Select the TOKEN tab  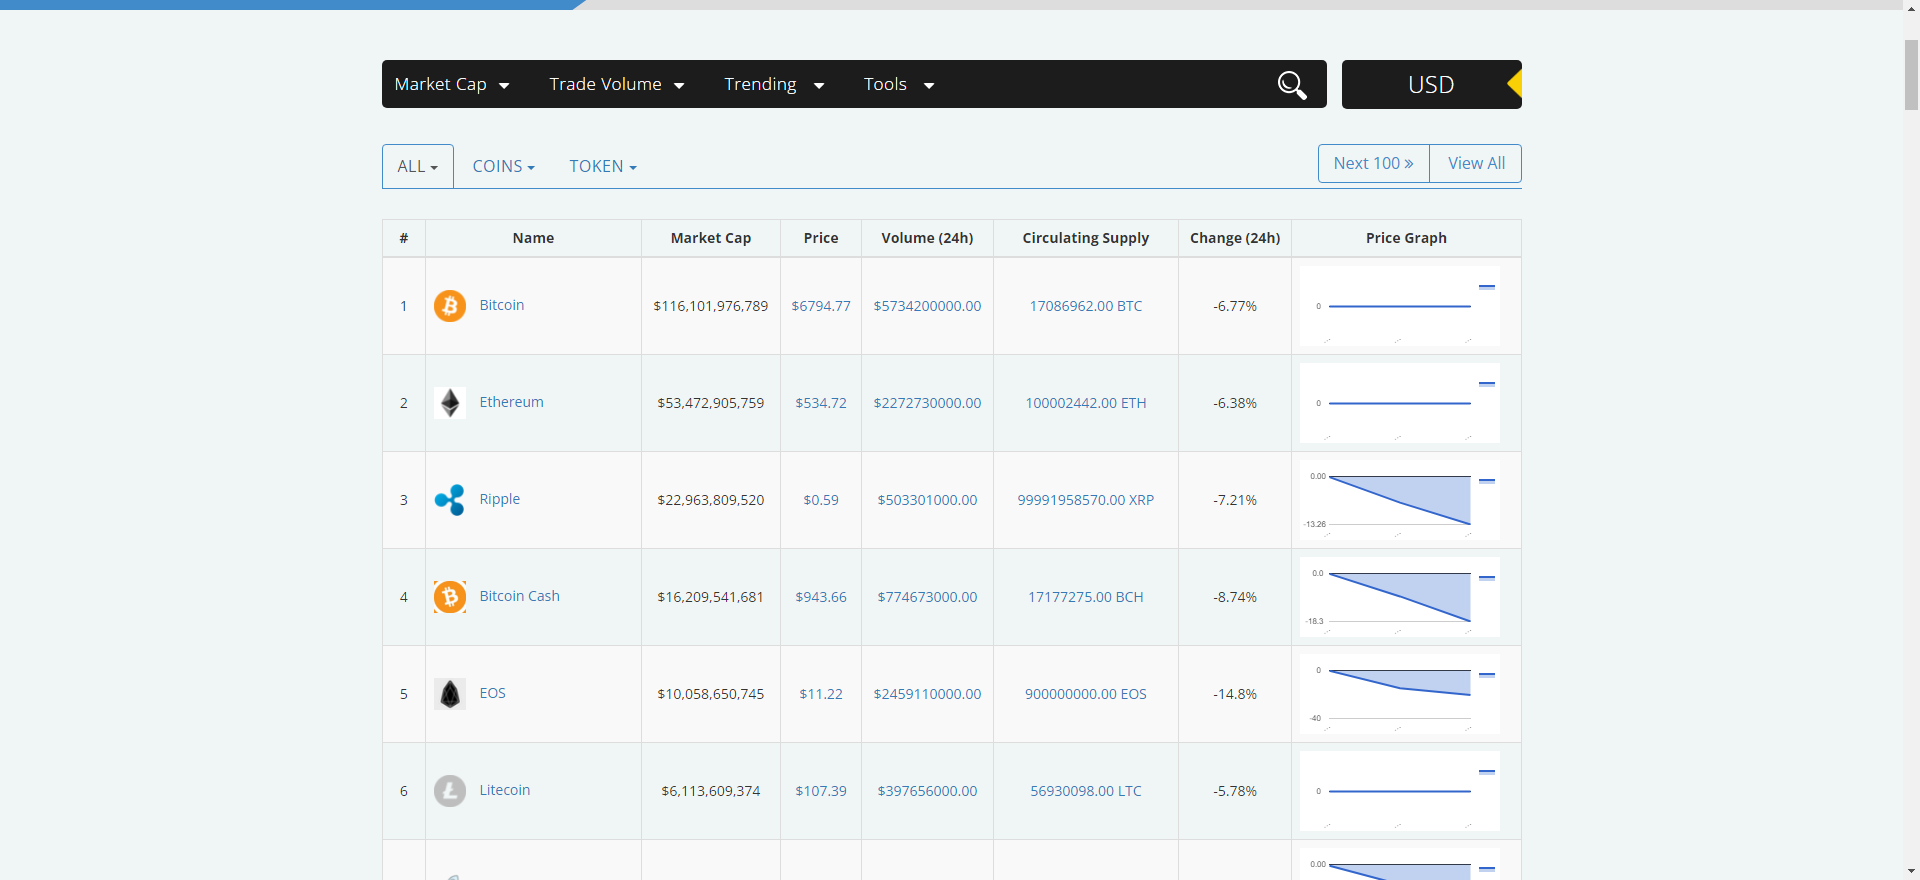[x=602, y=167]
